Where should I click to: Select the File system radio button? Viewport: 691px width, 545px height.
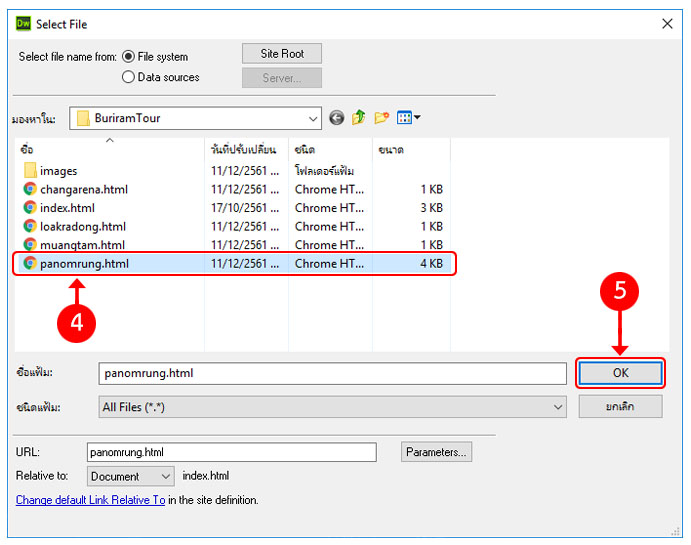point(128,57)
